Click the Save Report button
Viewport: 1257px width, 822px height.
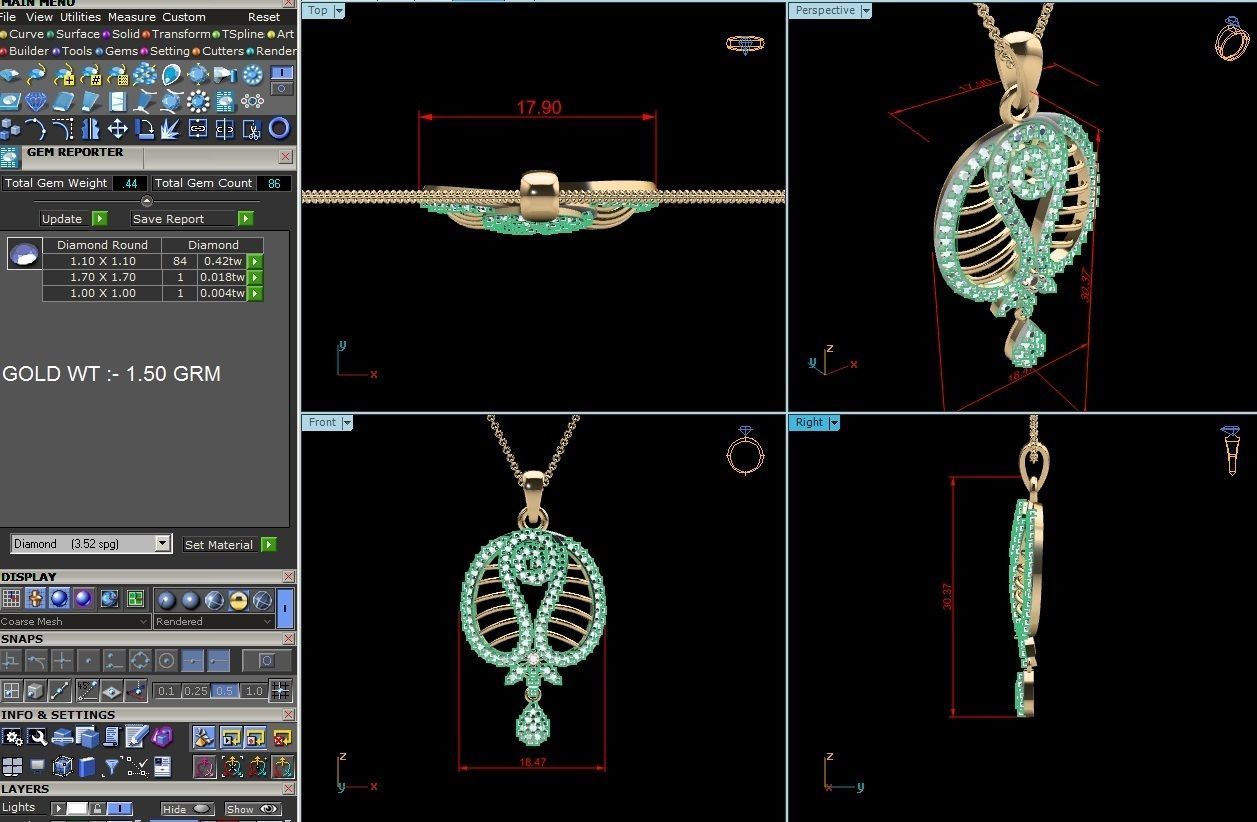click(192, 218)
